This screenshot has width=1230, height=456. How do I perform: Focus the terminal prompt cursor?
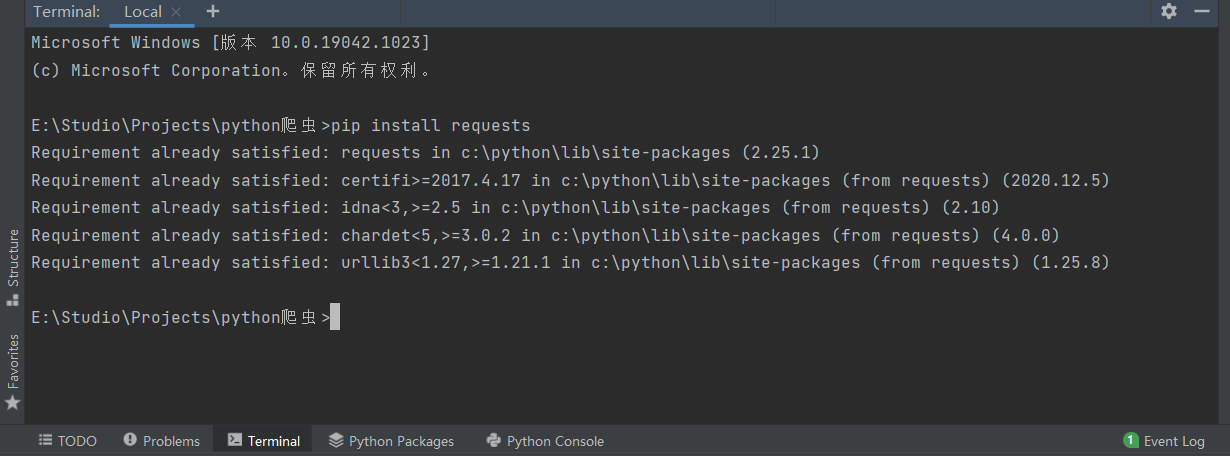[x=335, y=317]
